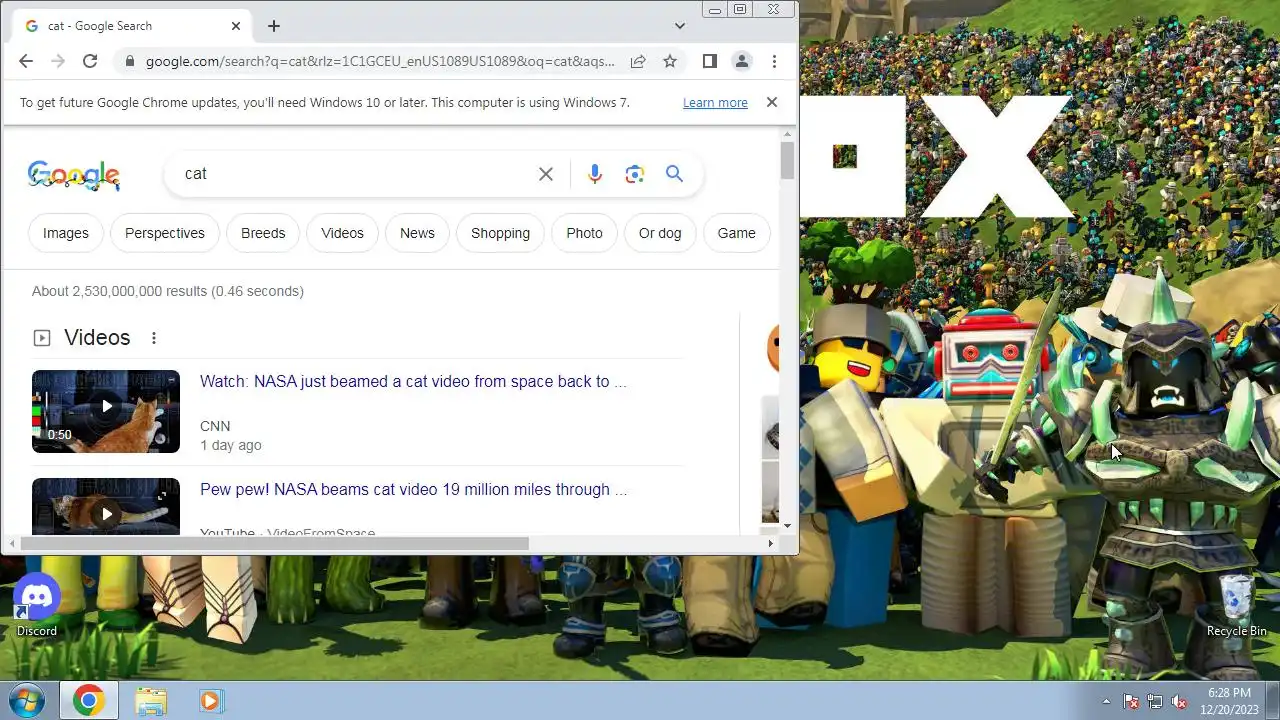Open the Chrome side panel icon

(710, 61)
